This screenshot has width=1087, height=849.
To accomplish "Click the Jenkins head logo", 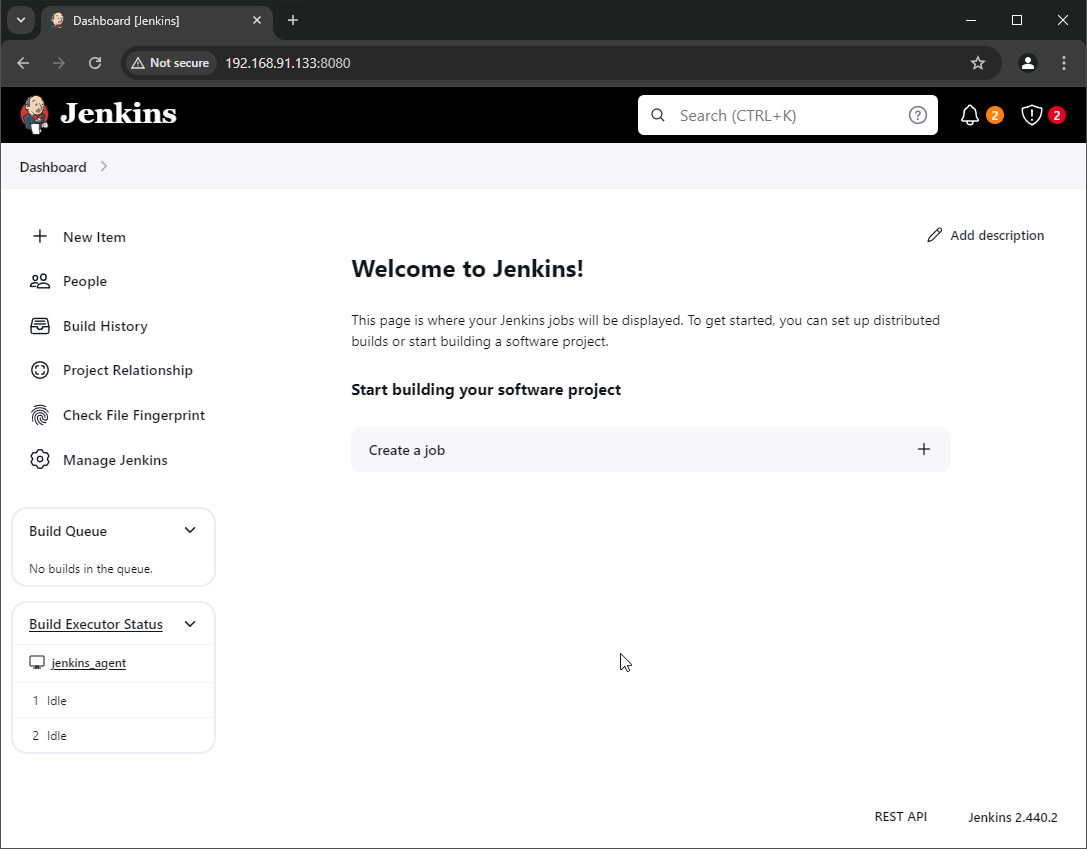I will pos(34,114).
